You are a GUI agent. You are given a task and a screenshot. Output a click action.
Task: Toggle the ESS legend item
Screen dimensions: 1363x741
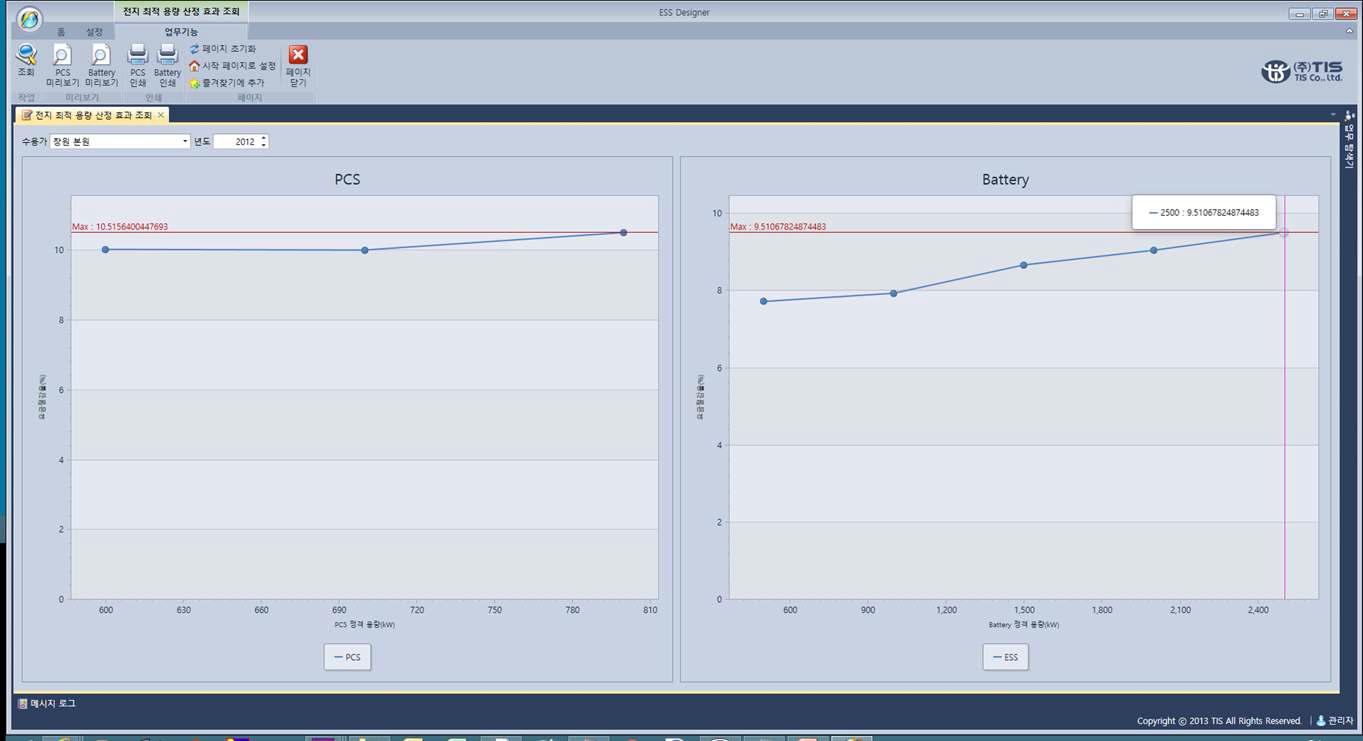(1005, 657)
